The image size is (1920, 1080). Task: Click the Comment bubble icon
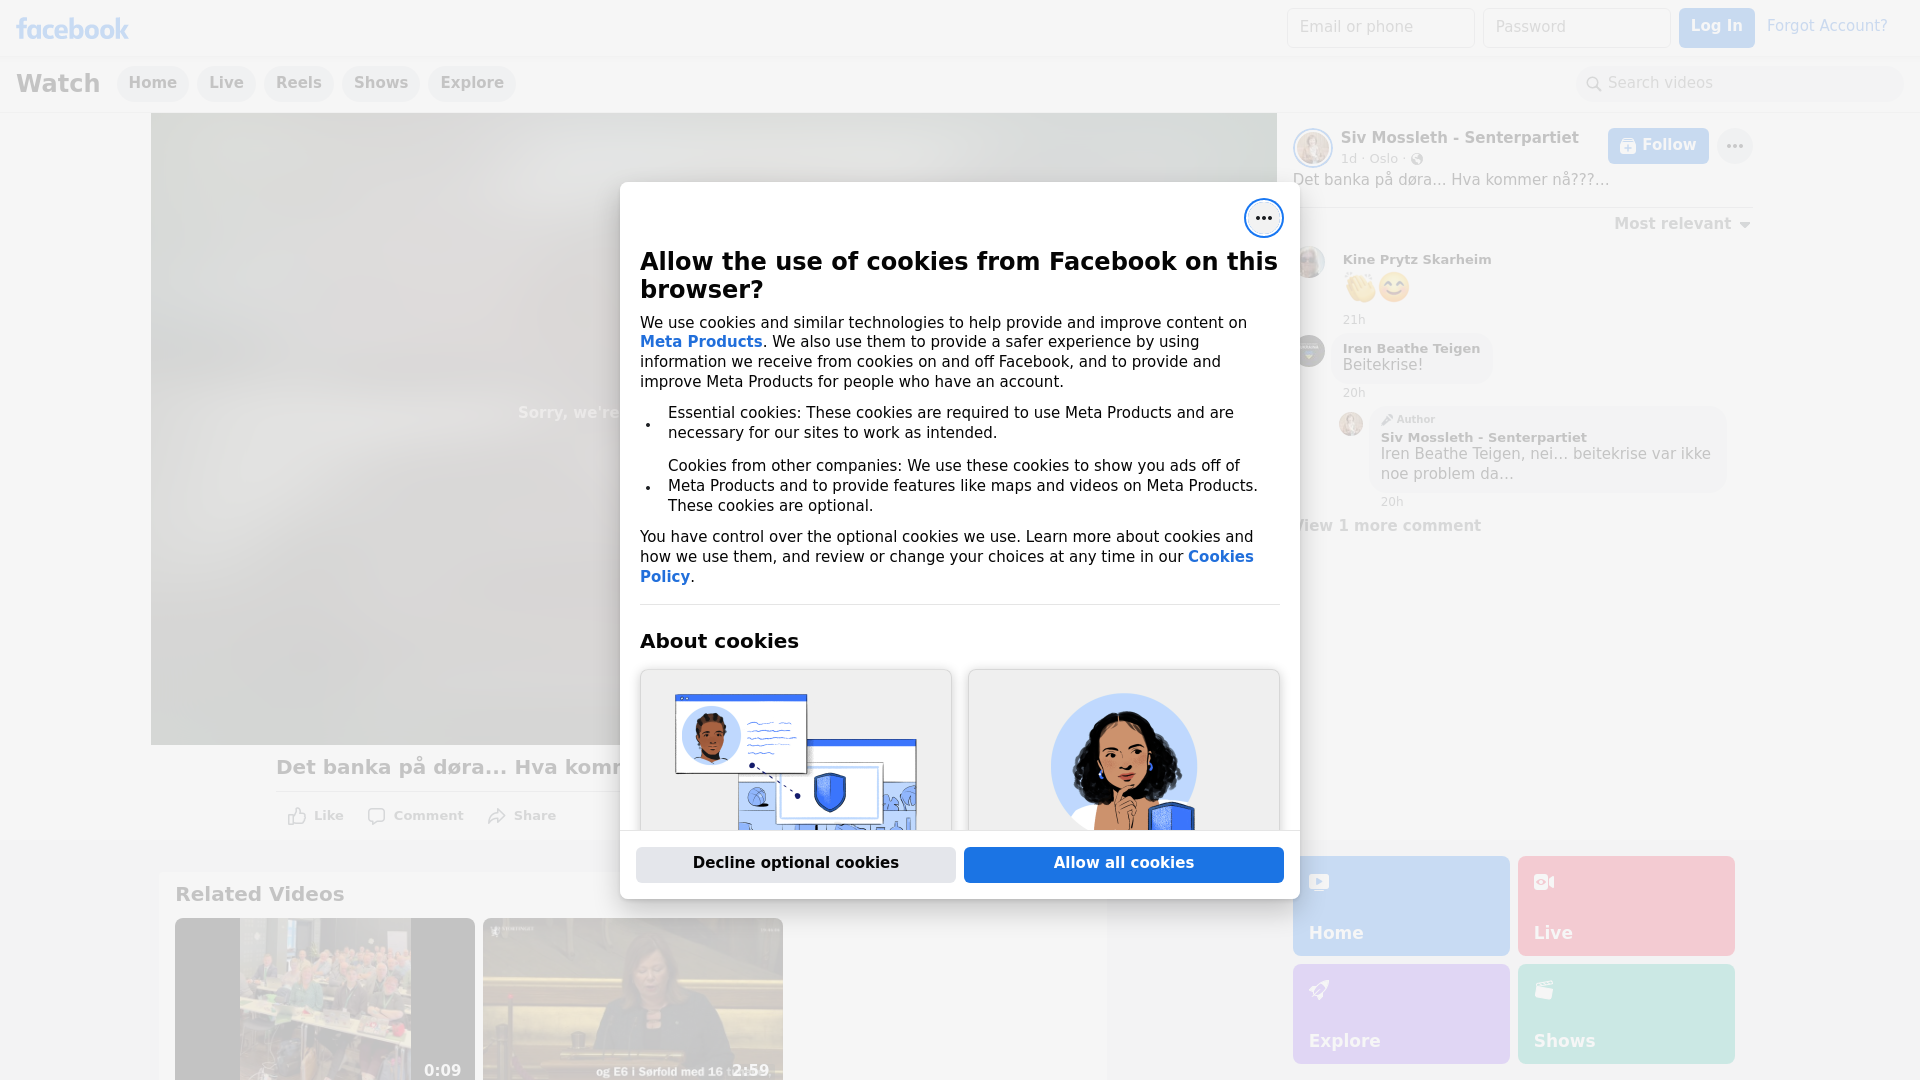376,816
